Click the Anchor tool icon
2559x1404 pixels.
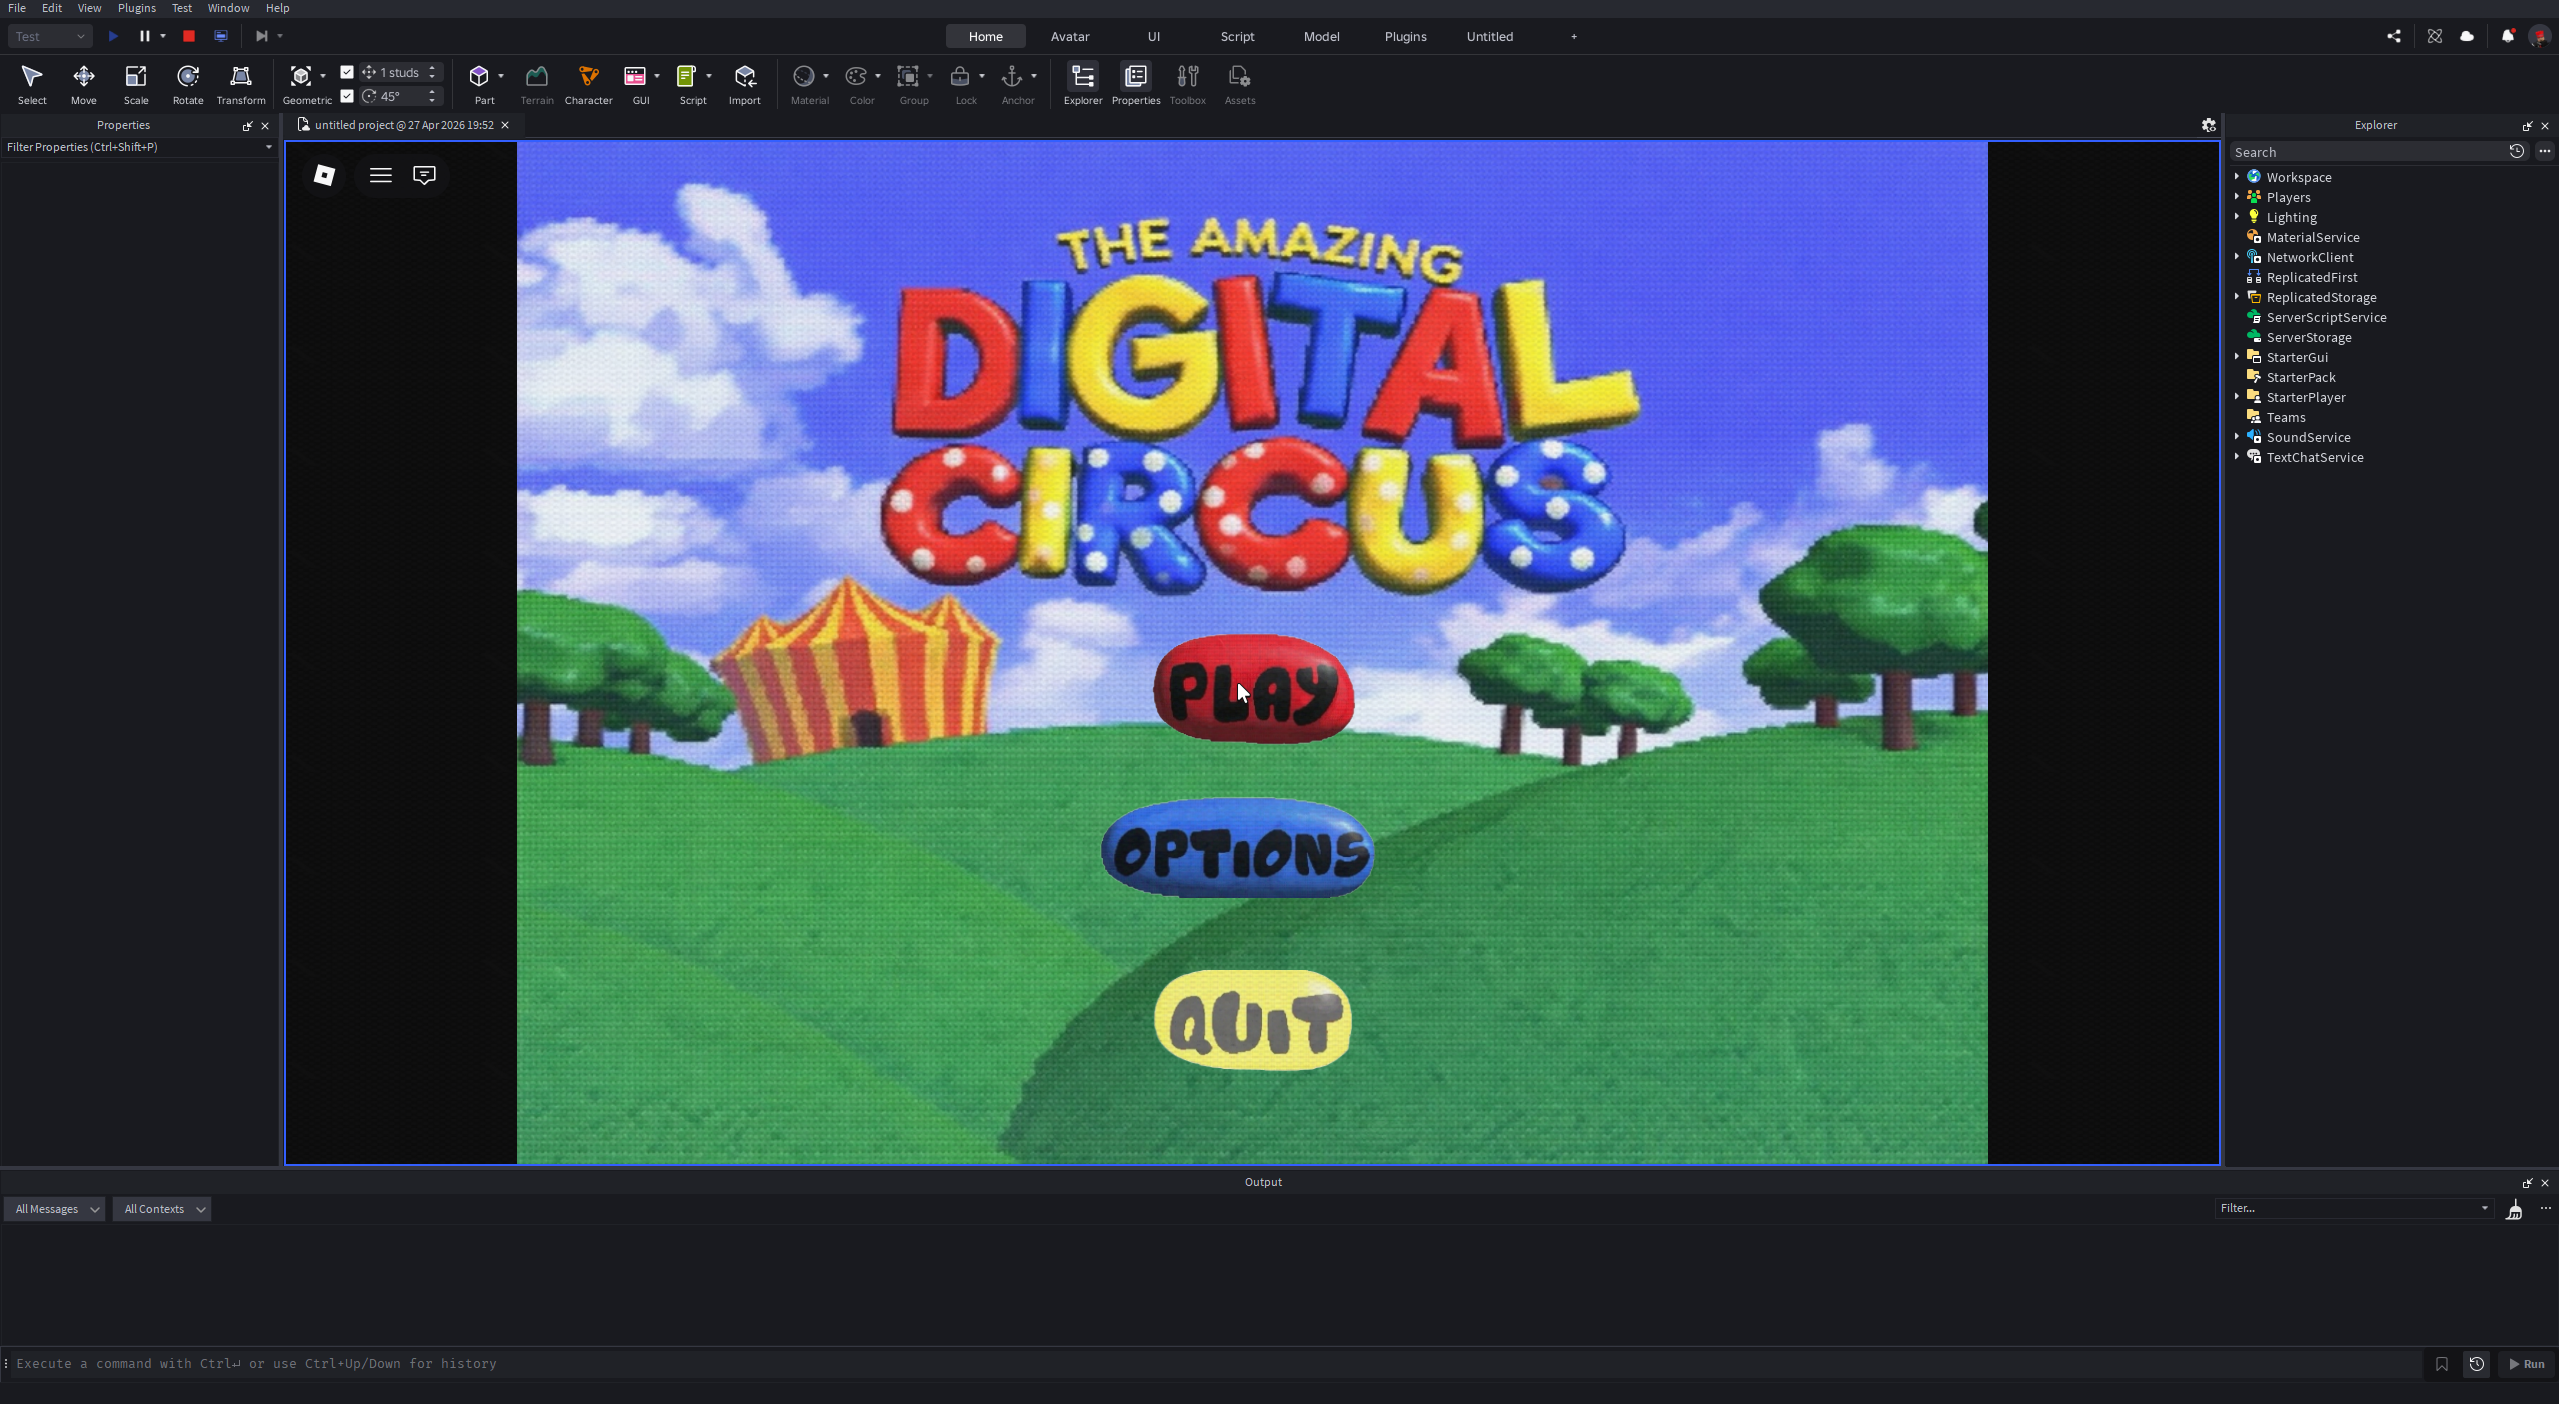[1012, 76]
